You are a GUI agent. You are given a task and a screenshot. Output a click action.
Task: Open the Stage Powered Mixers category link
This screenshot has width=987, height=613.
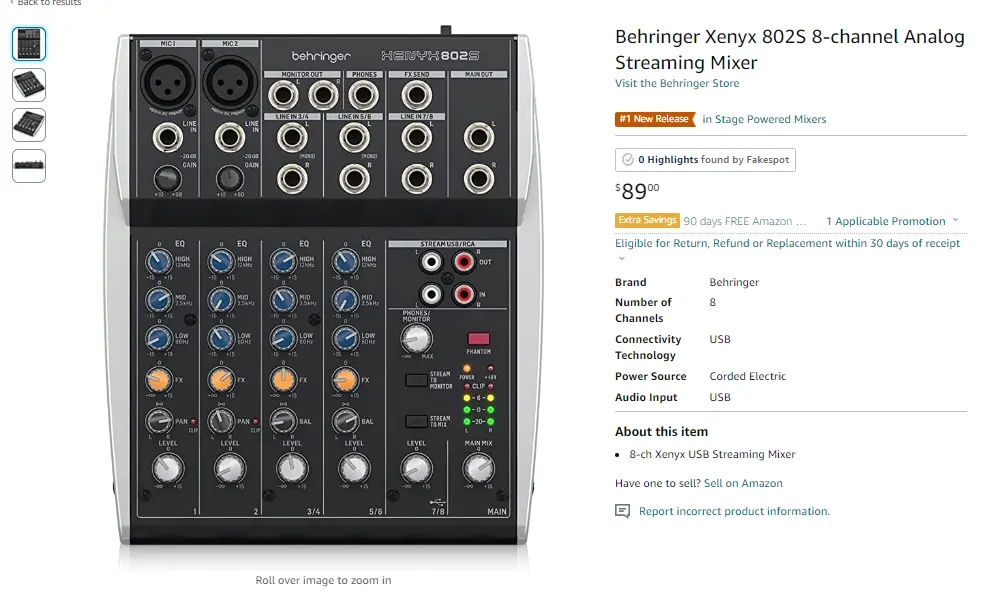coord(764,119)
